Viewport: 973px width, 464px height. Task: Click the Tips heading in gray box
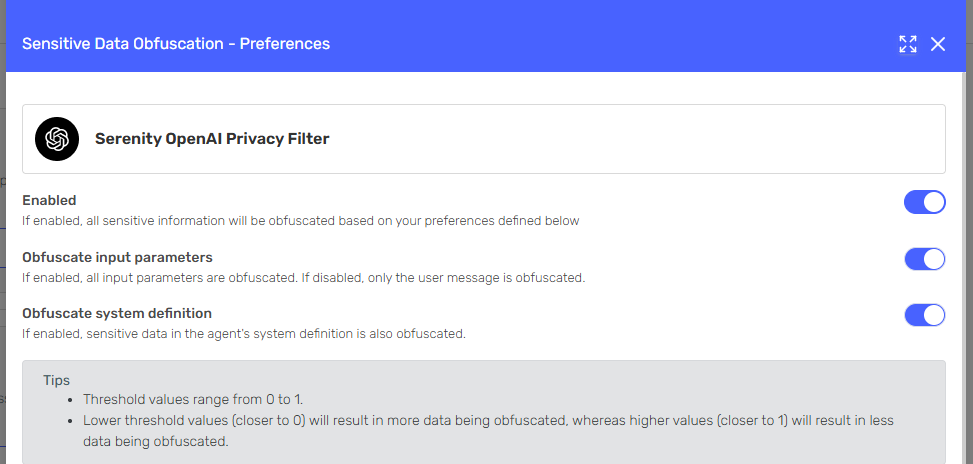pyautogui.click(x=56, y=380)
